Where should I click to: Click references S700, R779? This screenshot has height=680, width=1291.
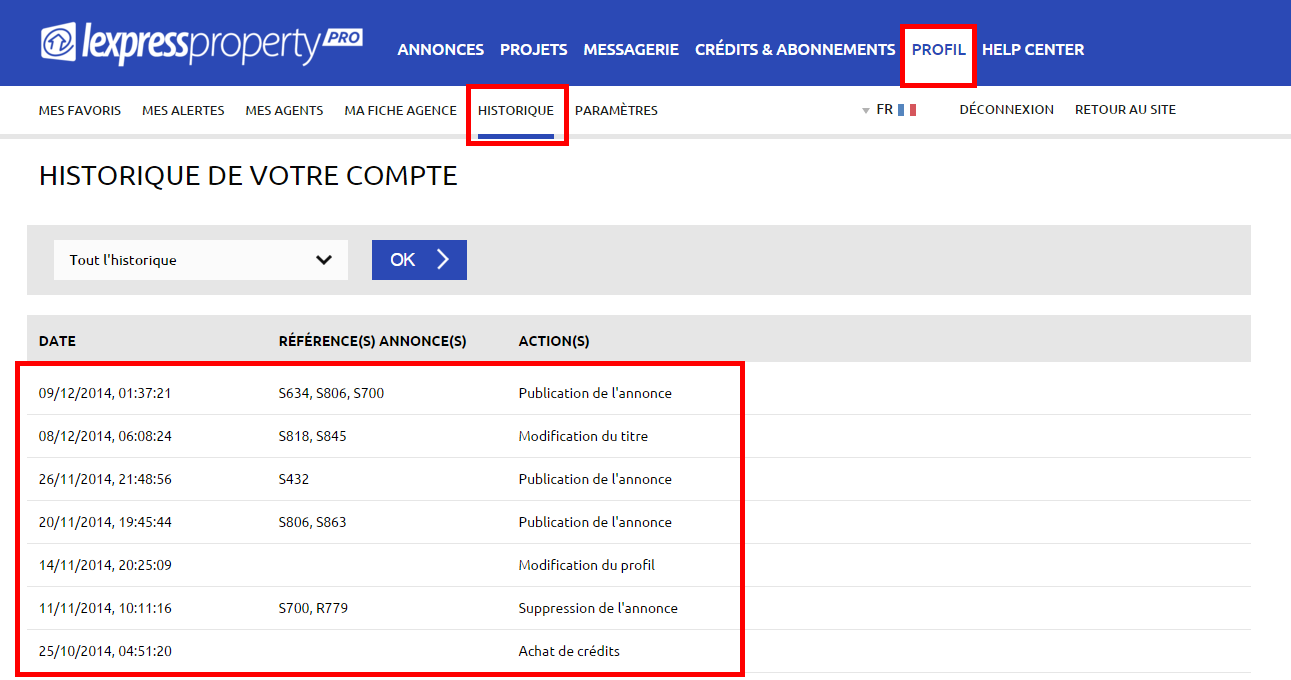(313, 608)
